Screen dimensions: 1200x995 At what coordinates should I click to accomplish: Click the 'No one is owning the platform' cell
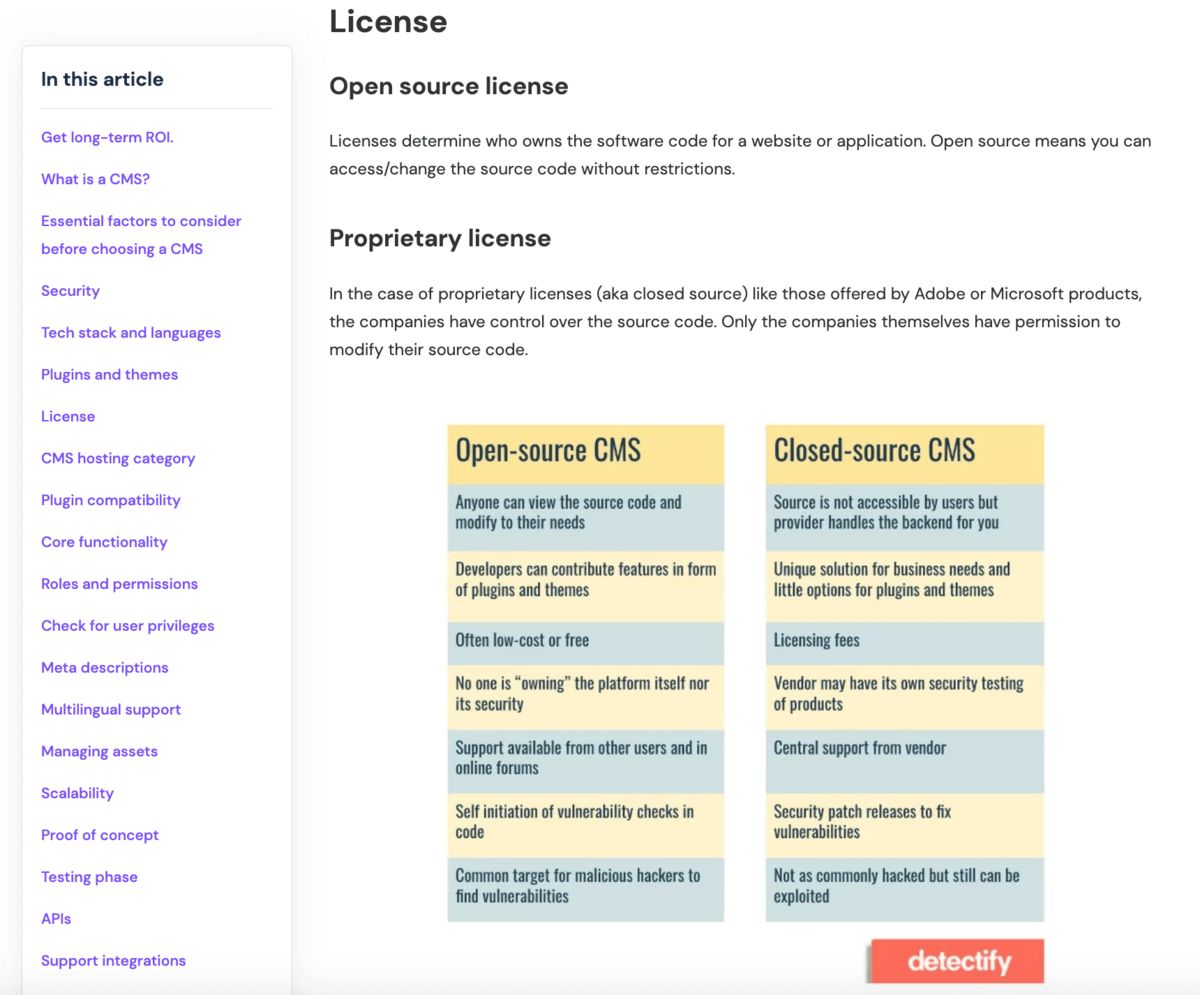click(x=586, y=696)
